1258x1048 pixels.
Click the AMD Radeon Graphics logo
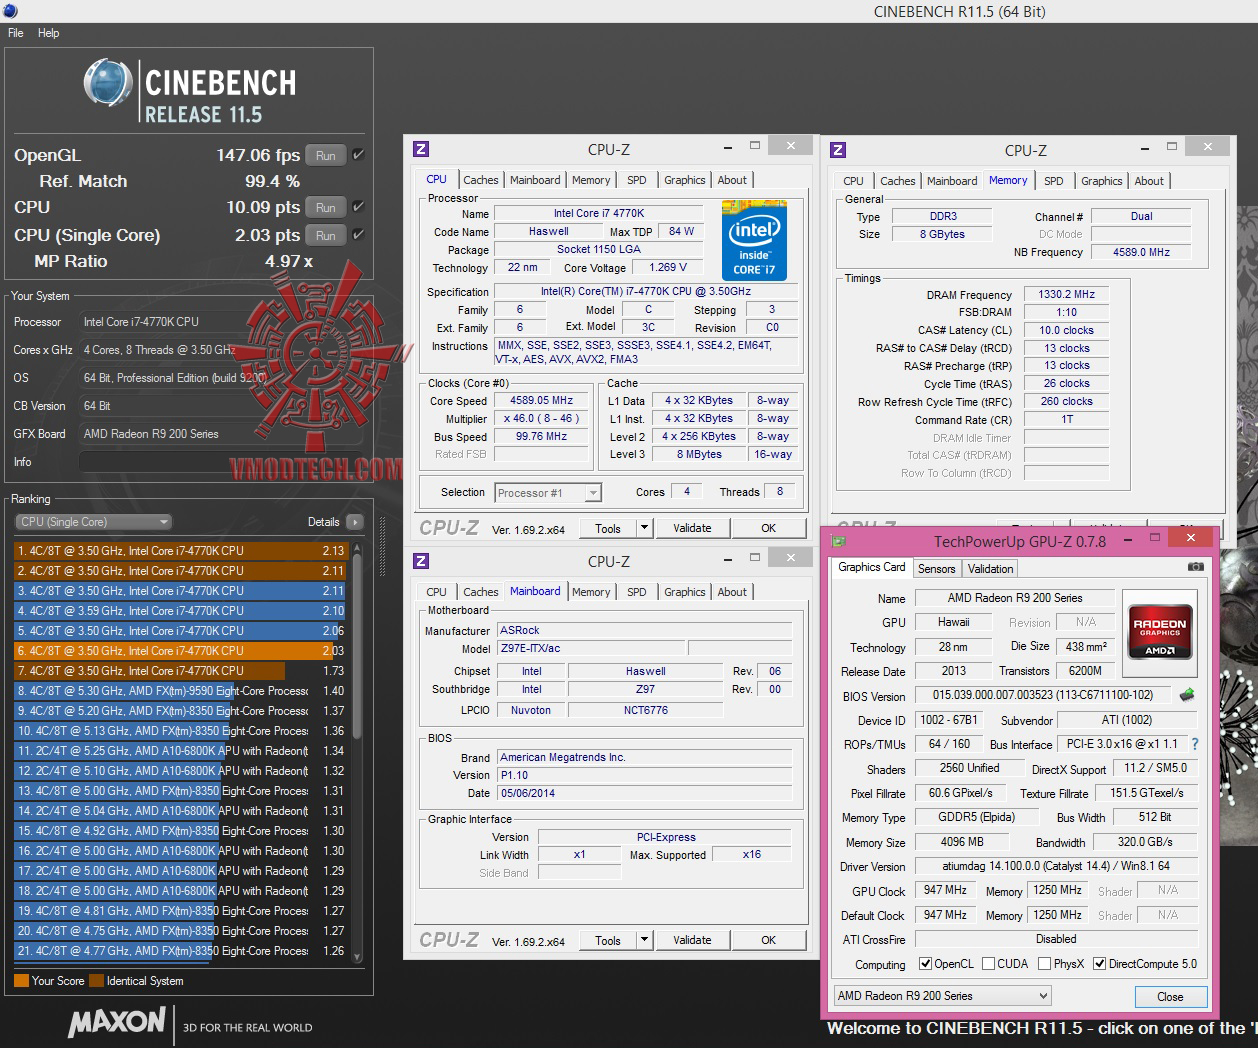pyautogui.click(x=1160, y=631)
